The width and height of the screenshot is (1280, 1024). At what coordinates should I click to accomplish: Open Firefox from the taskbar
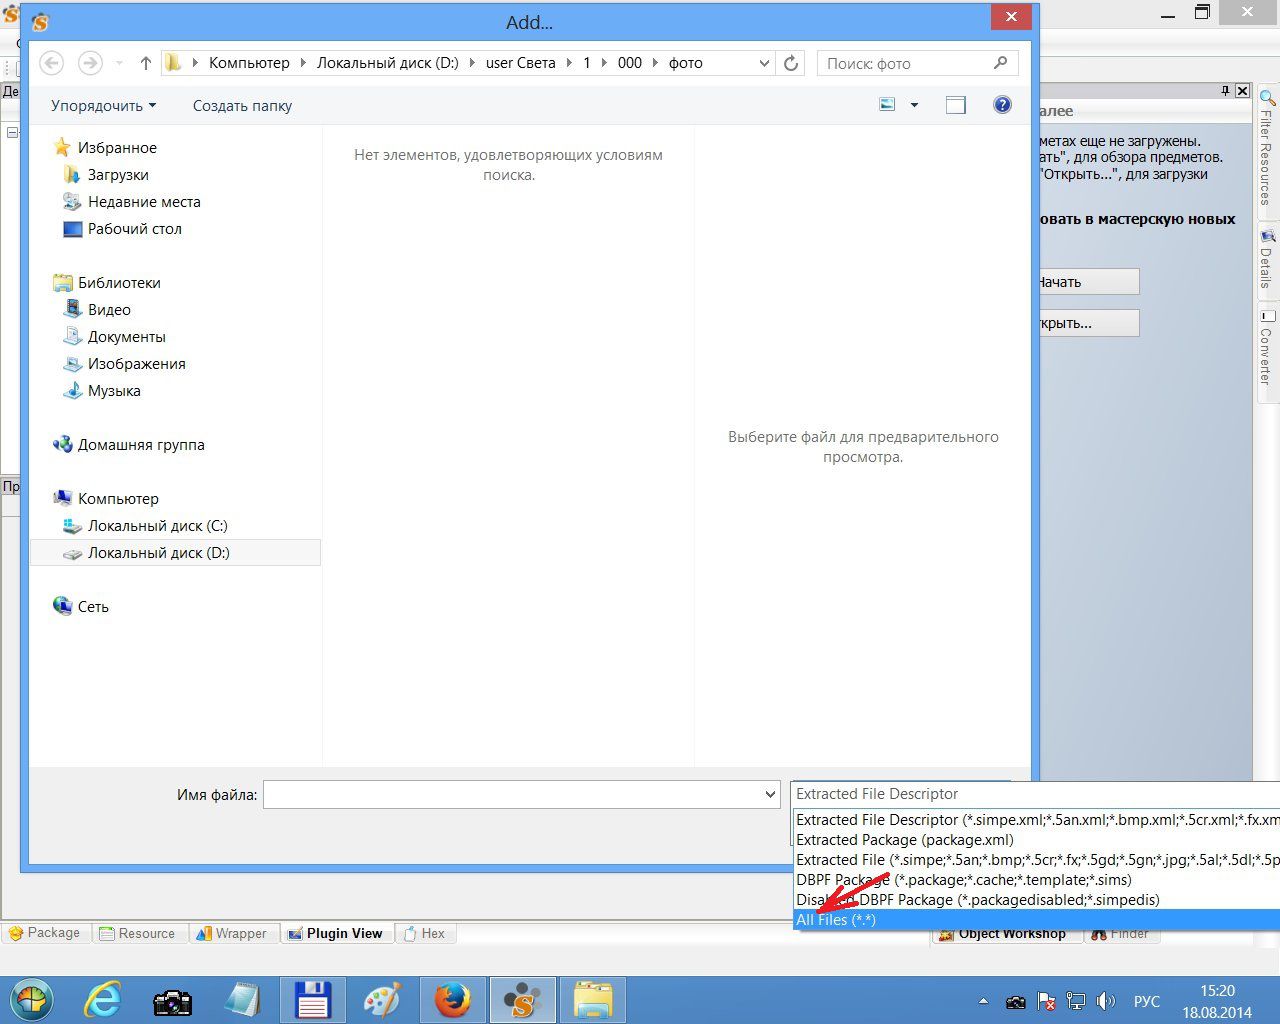[x=452, y=999]
